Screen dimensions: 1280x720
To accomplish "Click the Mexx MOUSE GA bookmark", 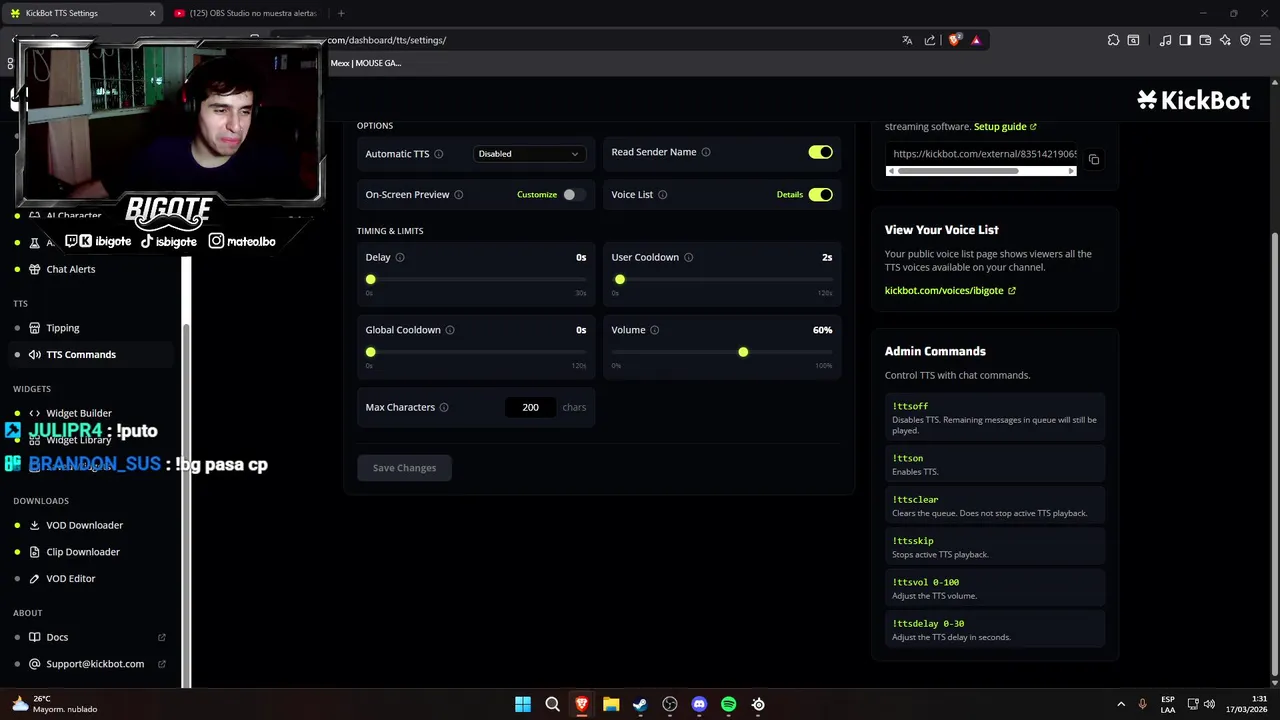I will tap(366, 63).
